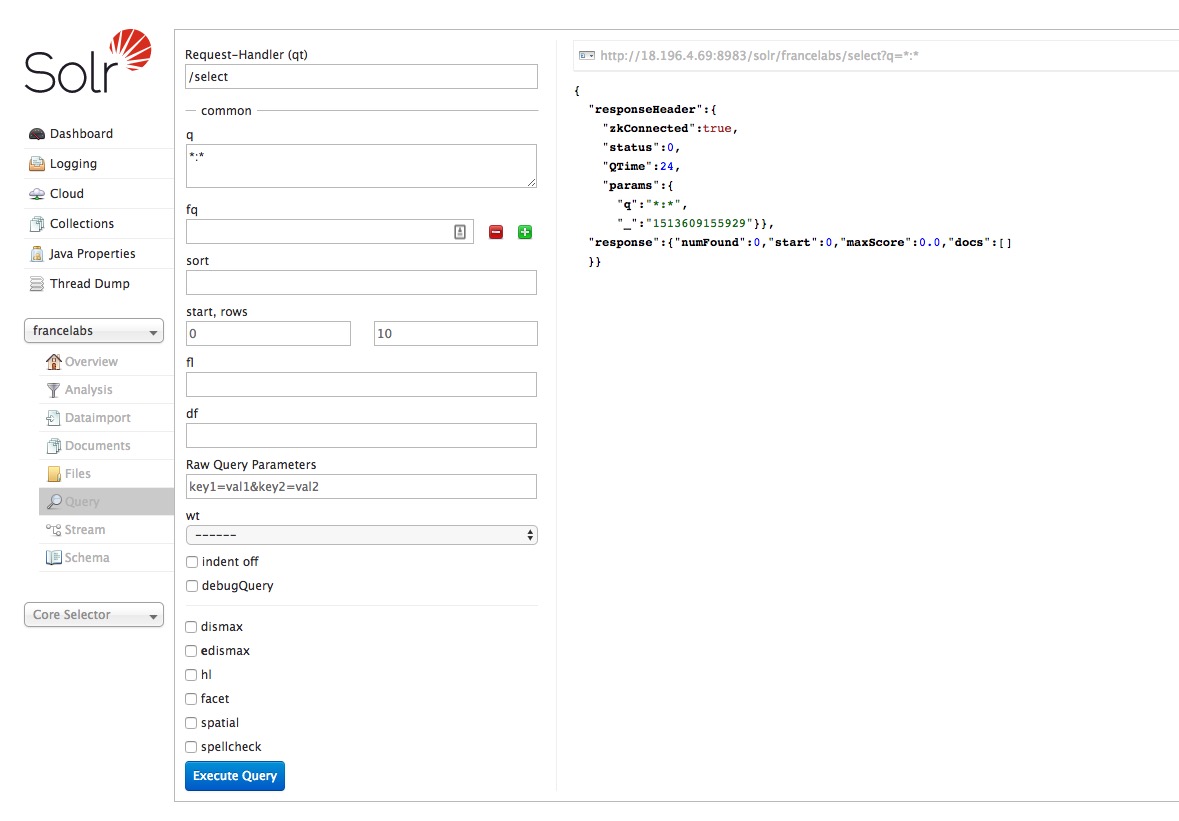Screen dimensions: 1179x821
Task: Open the Overview link for francelabs
Action: click(x=91, y=362)
